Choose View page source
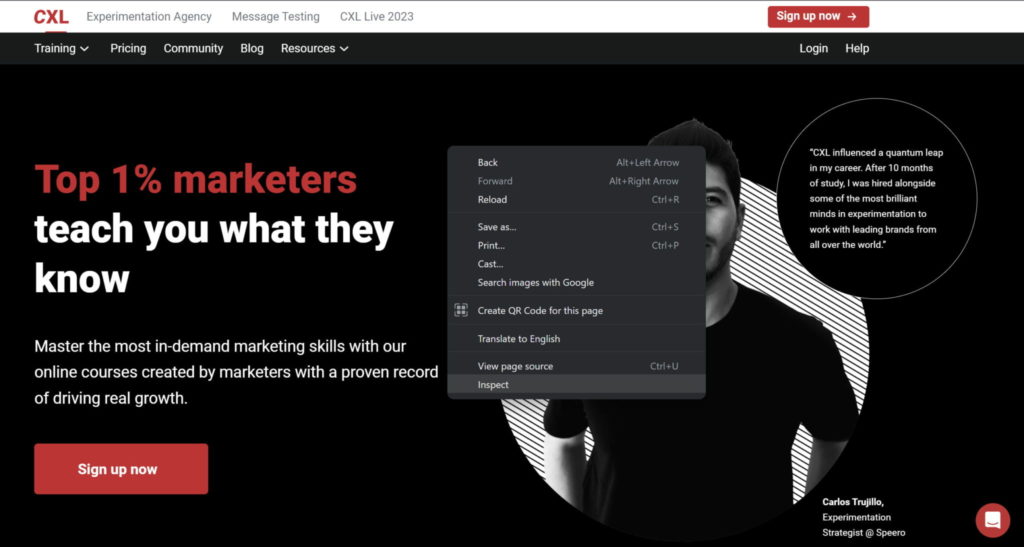Screen dimensions: 1024x547 click(x=576, y=366)
